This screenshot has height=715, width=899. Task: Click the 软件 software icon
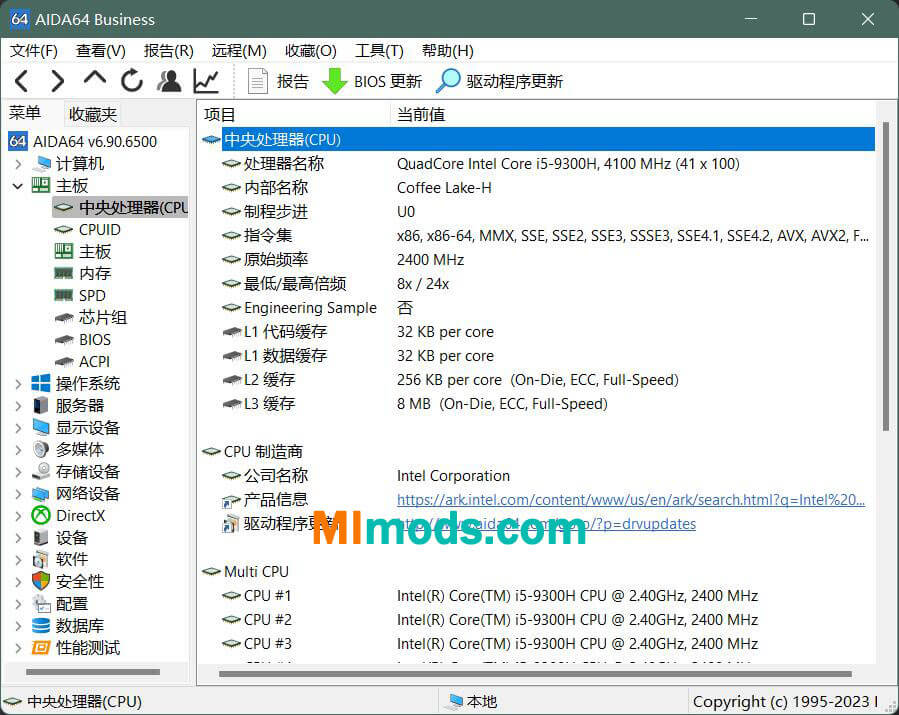tap(41, 559)
